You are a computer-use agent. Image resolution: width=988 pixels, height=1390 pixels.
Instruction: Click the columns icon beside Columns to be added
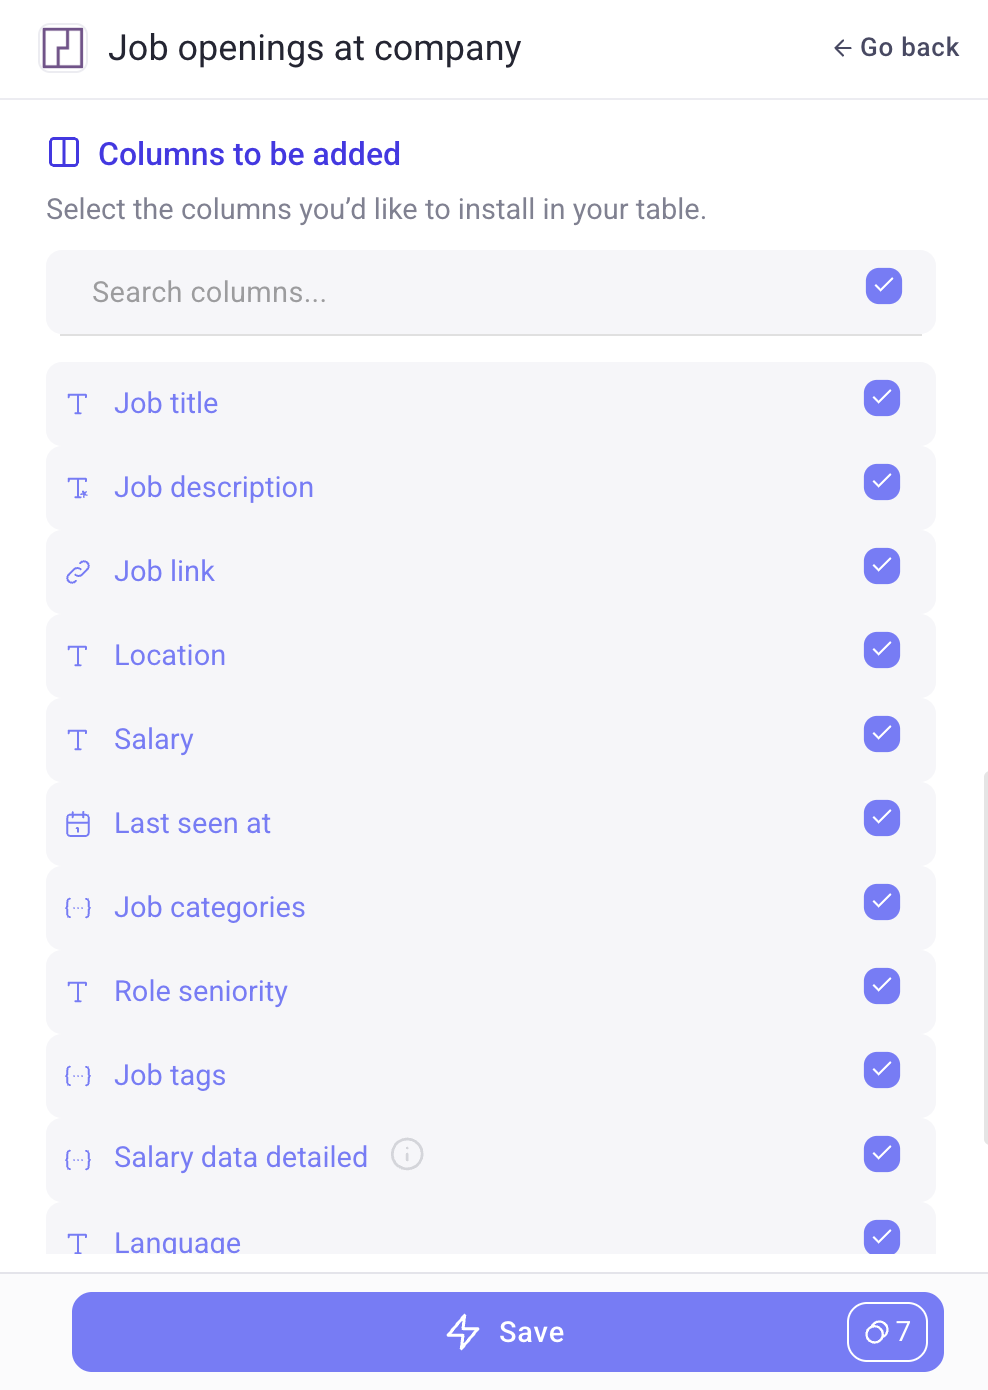(64, 153)
